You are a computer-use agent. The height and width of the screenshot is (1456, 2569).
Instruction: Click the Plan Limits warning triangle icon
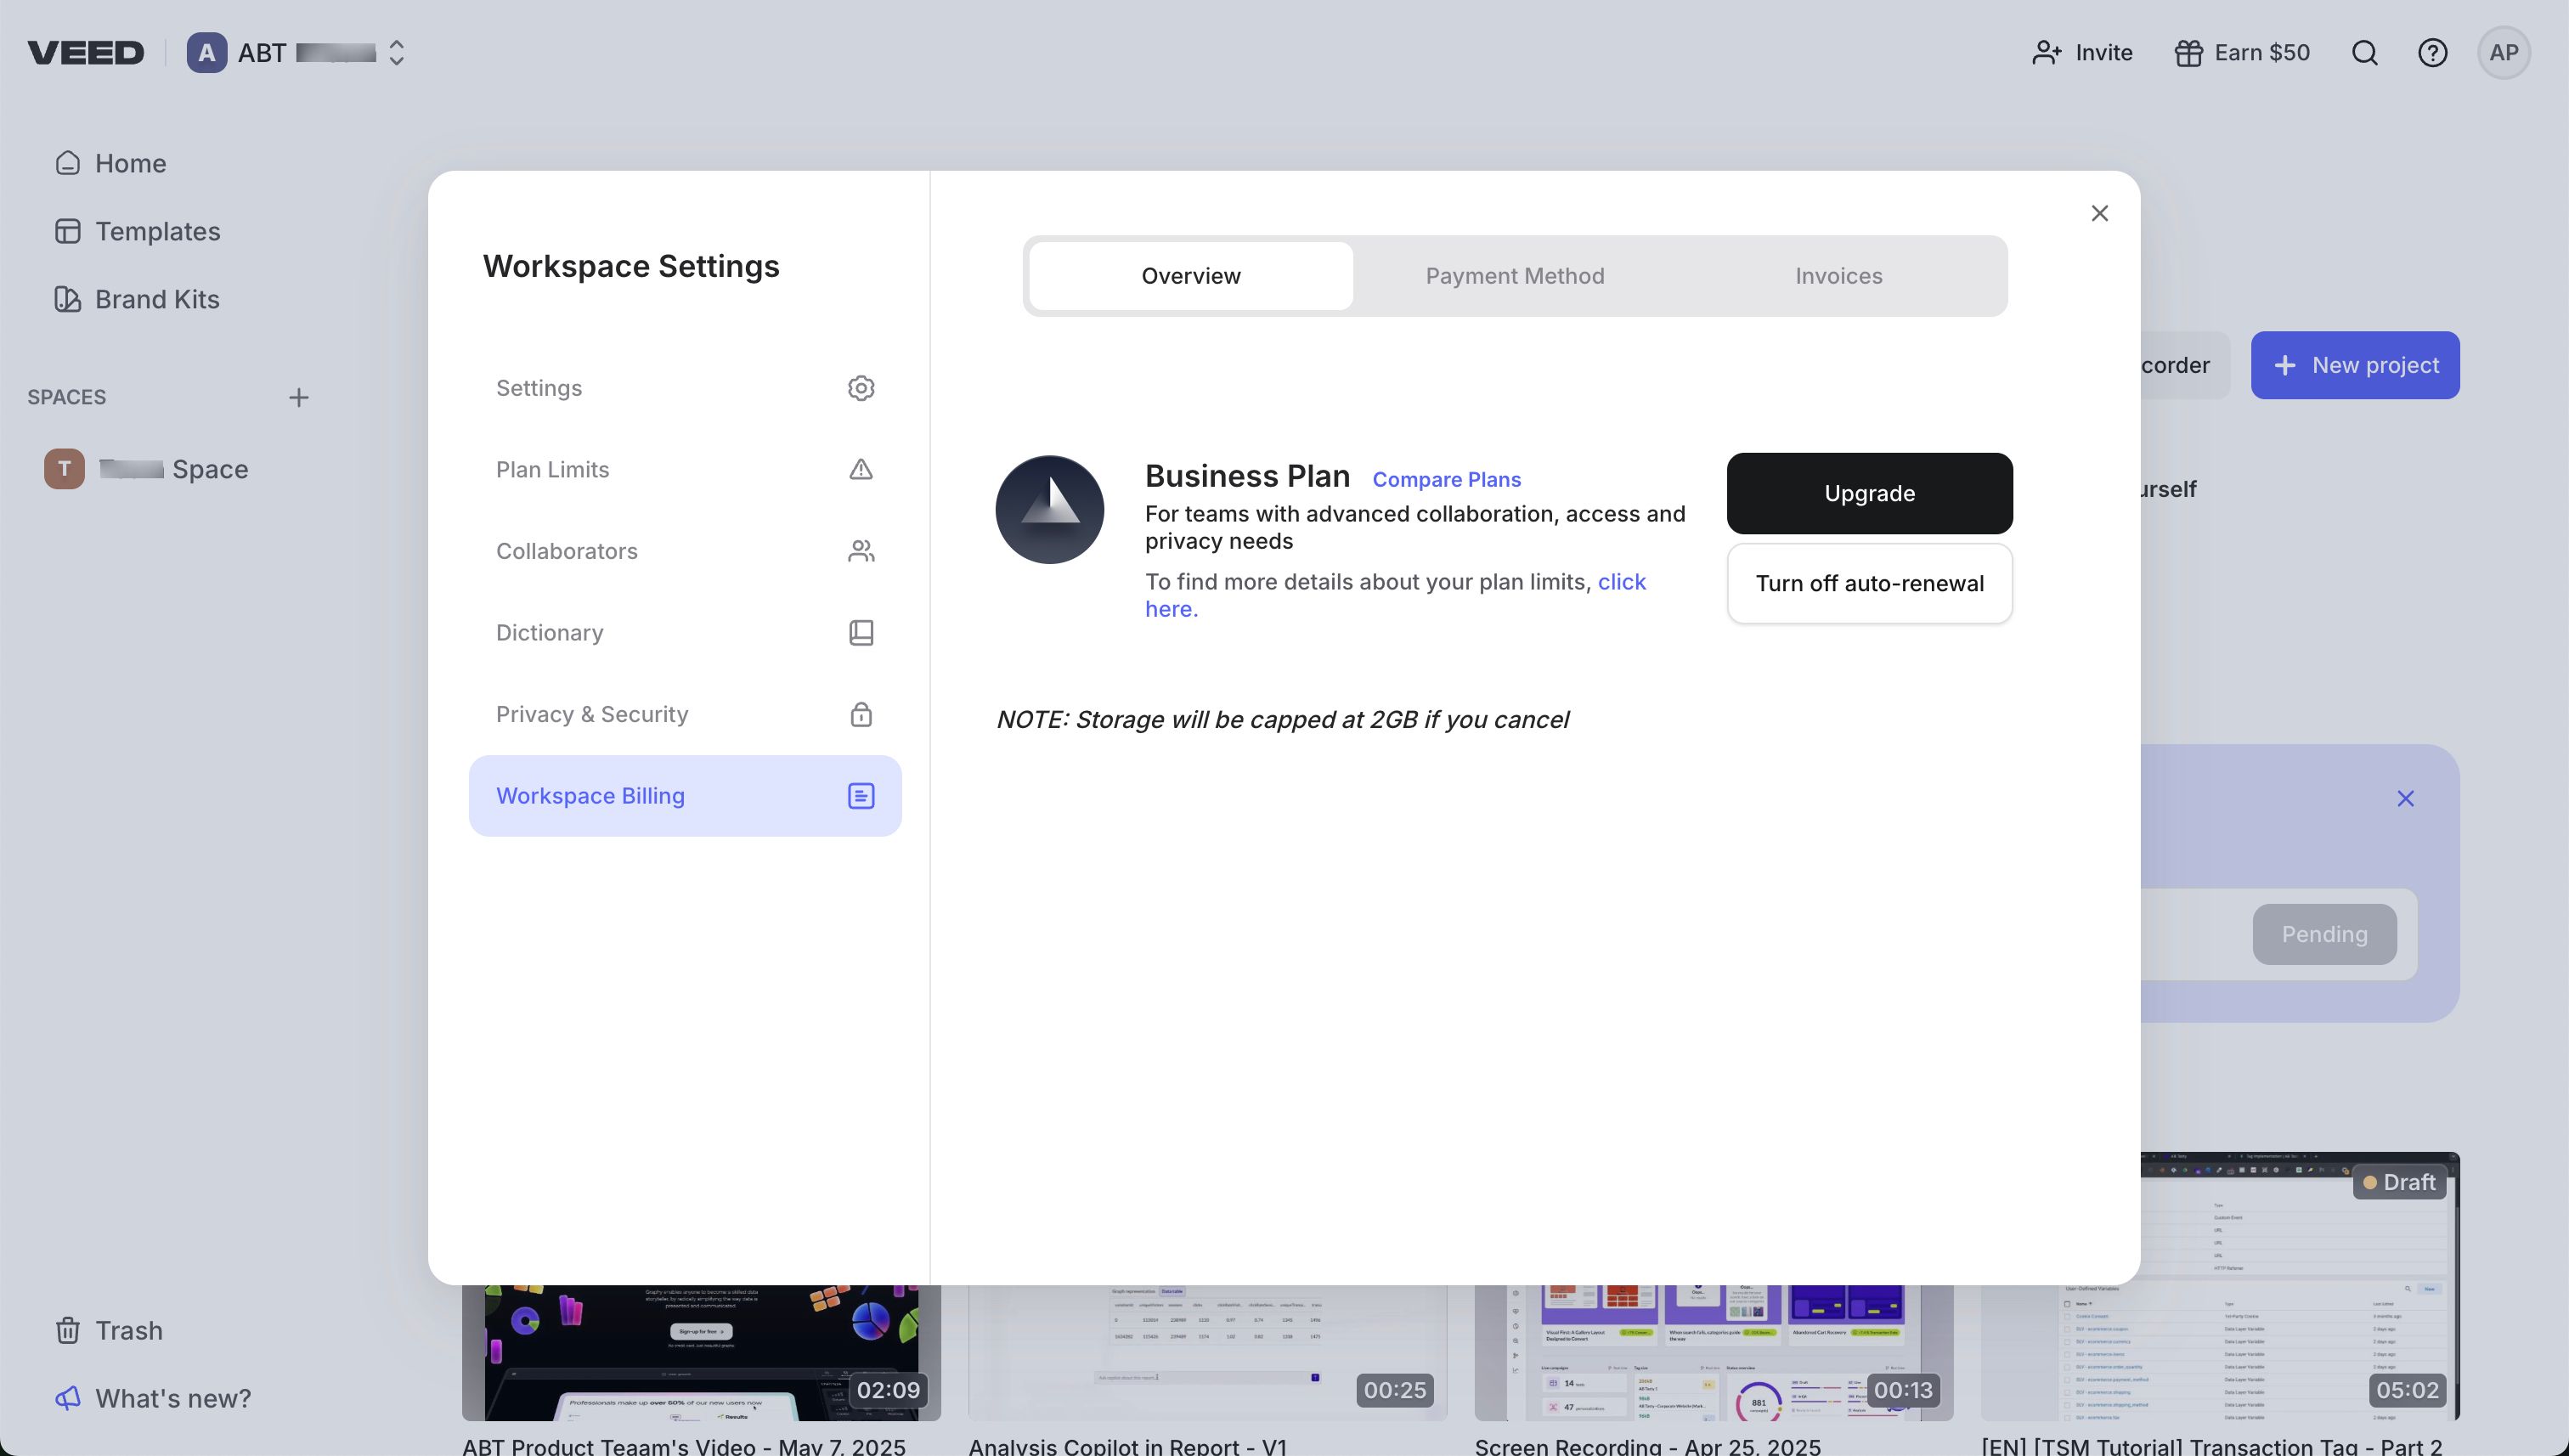(861, 469)
